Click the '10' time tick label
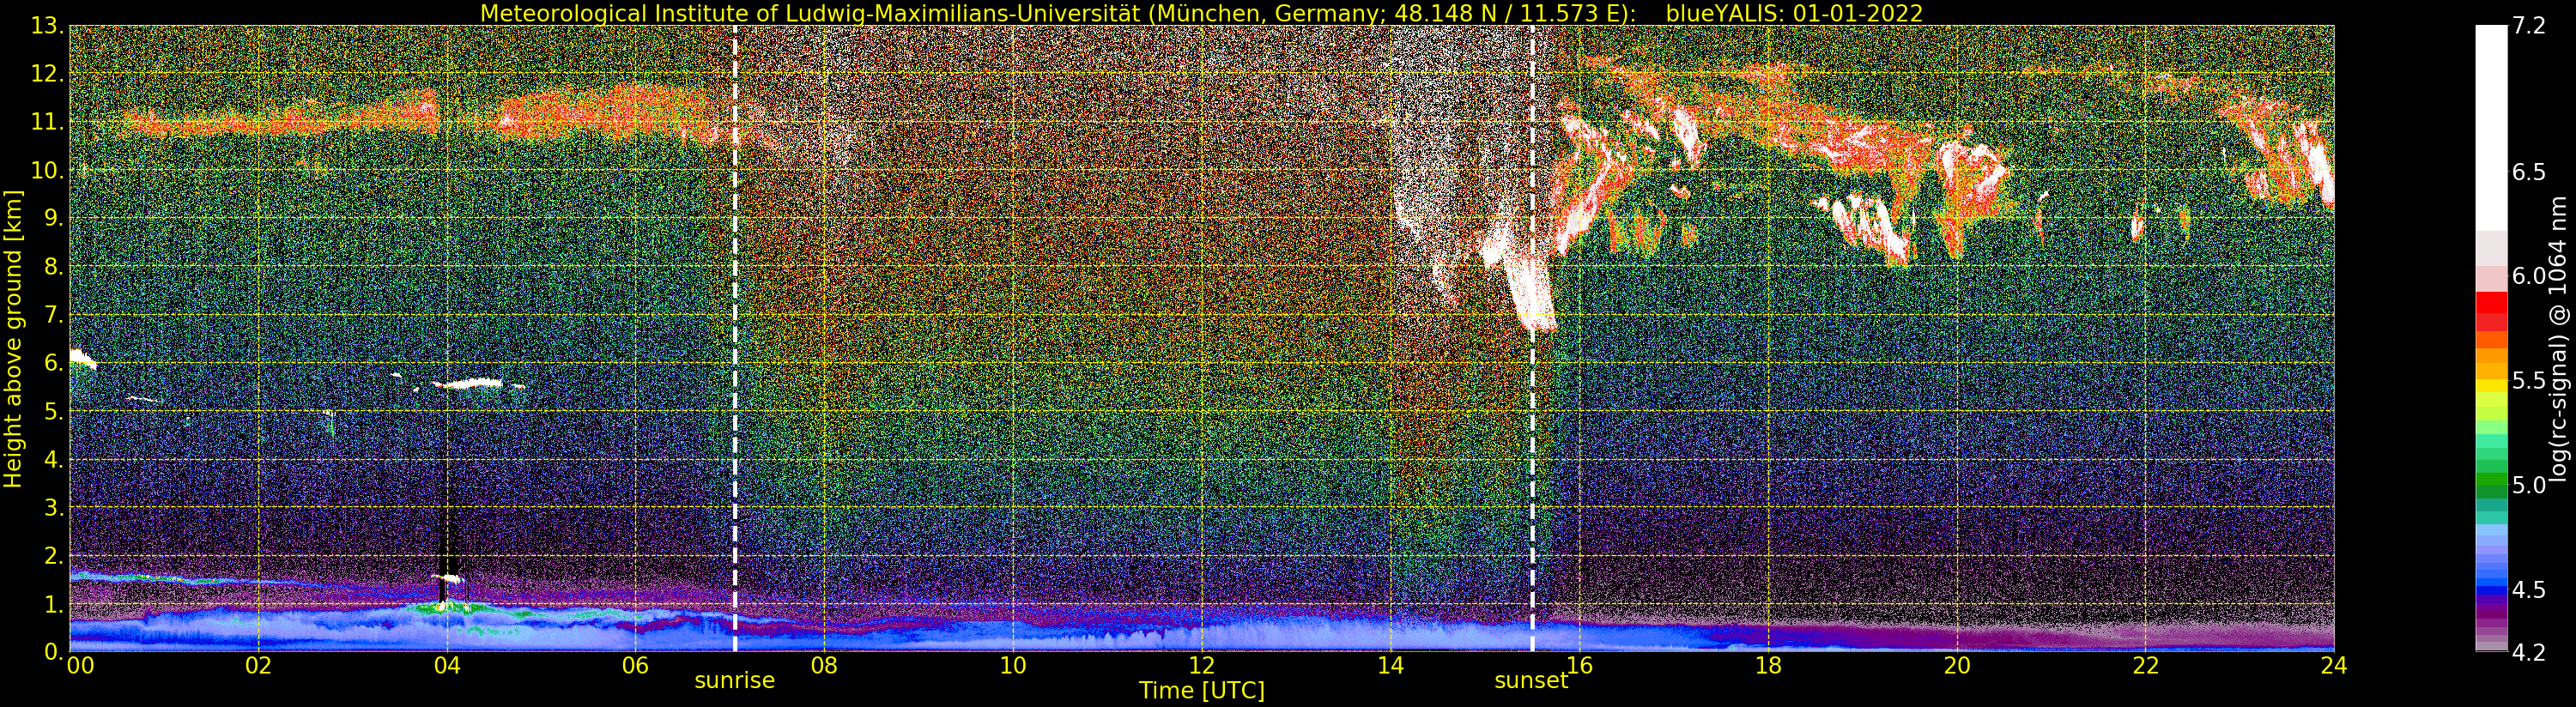Image resolution: width=2576 pixels, height=707 pixels. pyautogui.click(x=1013, y=666)
